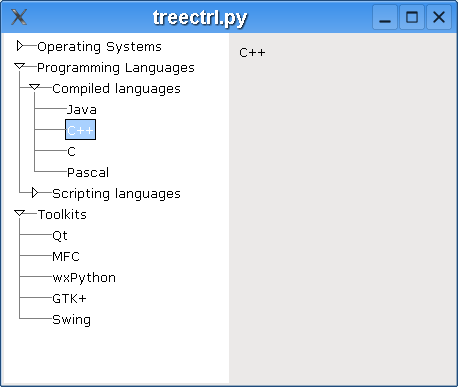This screenshot has width=458, height=387.
Task: Open the X window menu icon
Action: point(19,17)
